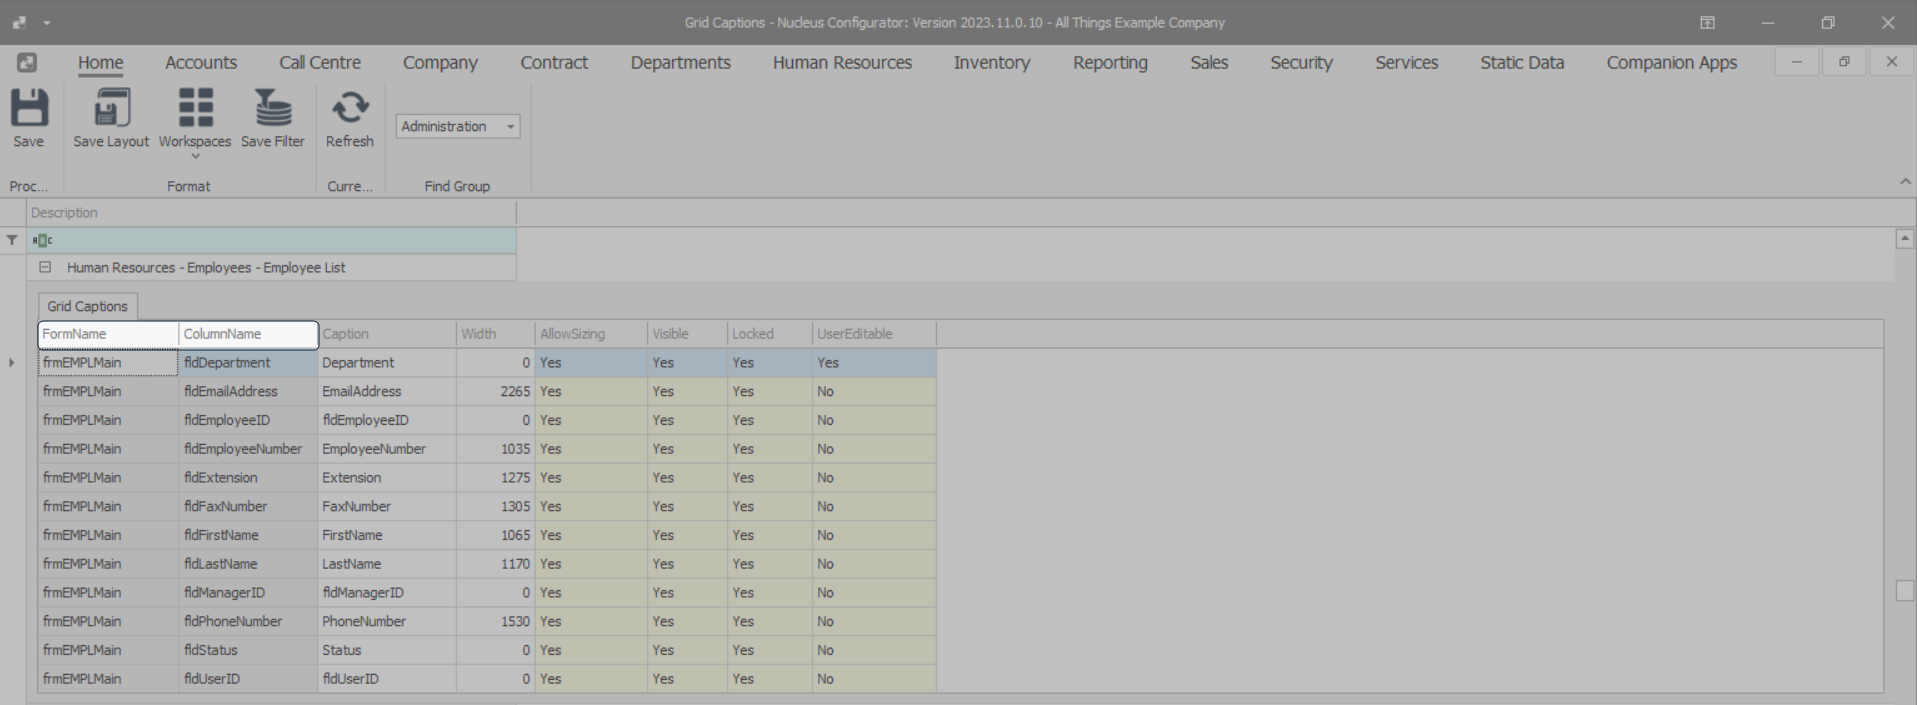
Task: Sort by the FormName column header
Action: click(108, 334)
